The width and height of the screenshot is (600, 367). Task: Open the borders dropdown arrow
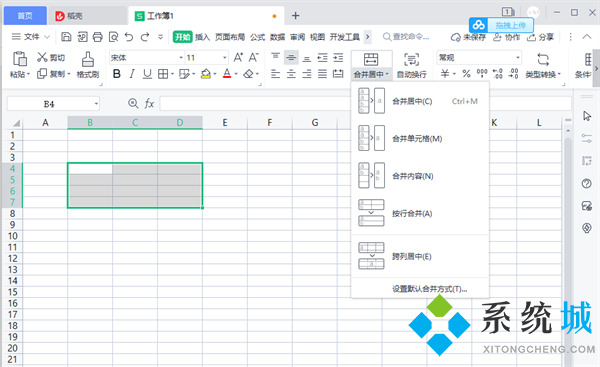click(173, 74)
